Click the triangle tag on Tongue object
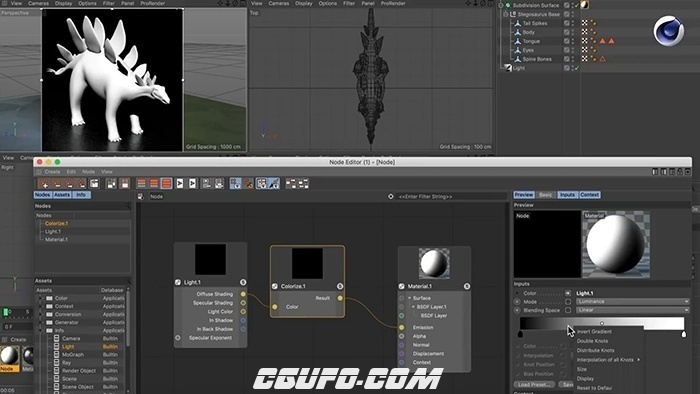The height and width of the screenshot is (394, 700). pyautogui.click(x=603, y=41)
